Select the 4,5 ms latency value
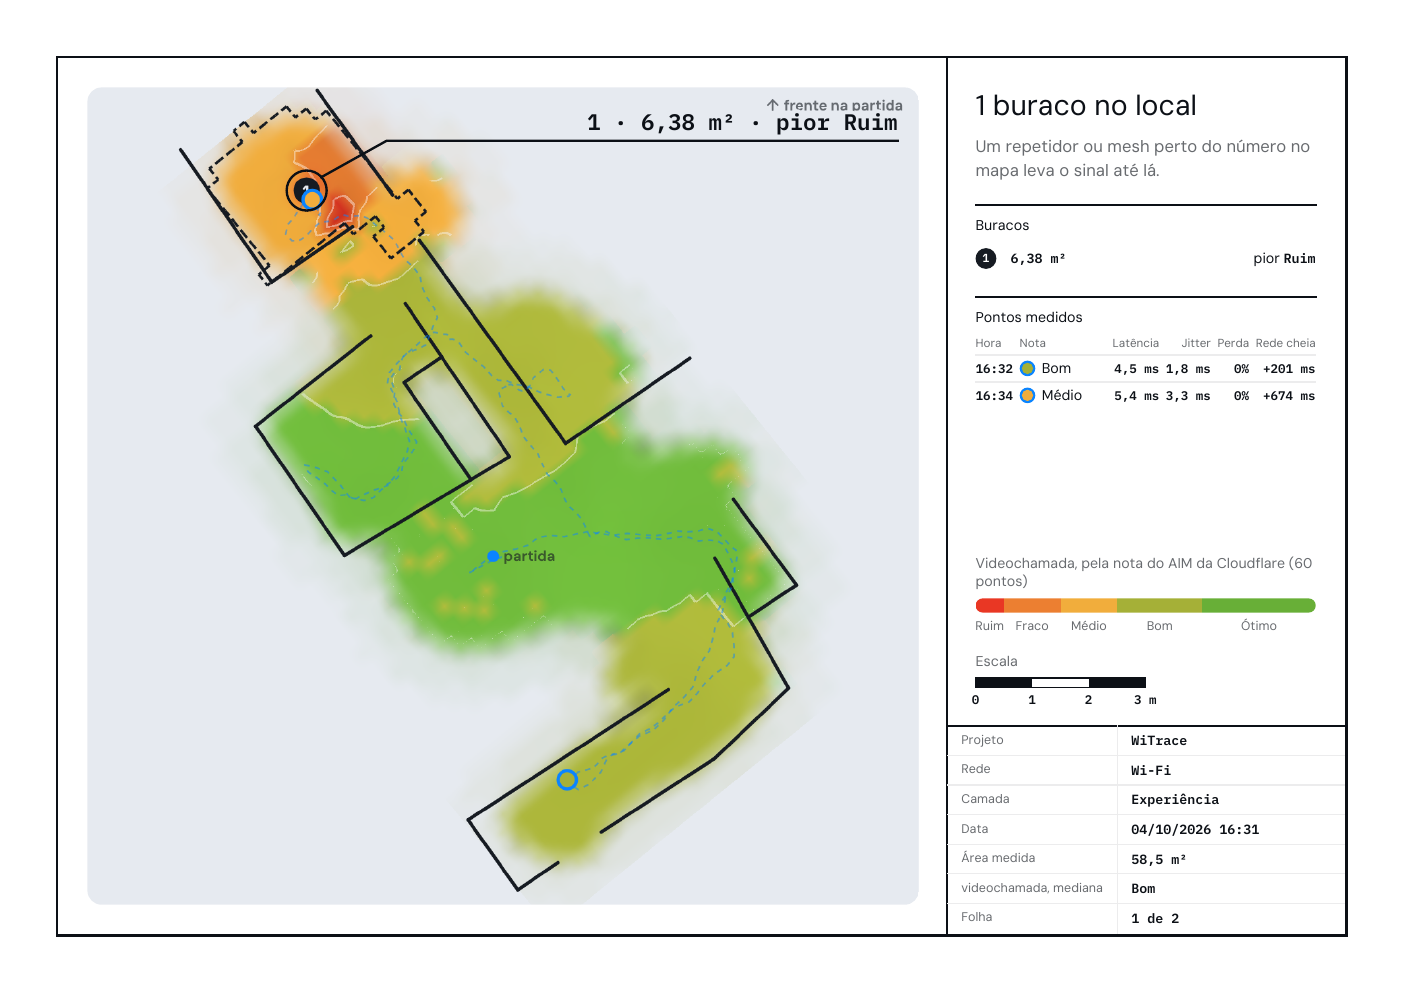This screenshot has height=993, width=1404. point(1137,369)
